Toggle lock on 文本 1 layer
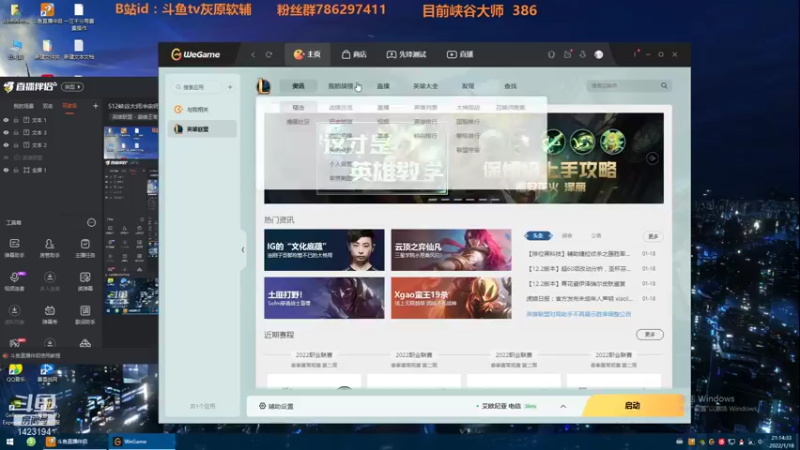The width and height of the screenshot is (800, 450). tap(16, 120)
